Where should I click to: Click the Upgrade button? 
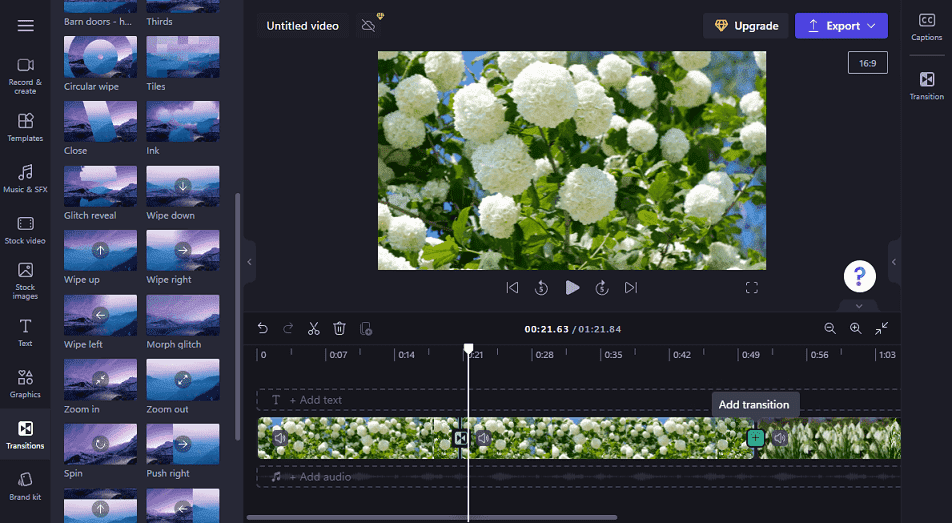(x=746, y=26)
